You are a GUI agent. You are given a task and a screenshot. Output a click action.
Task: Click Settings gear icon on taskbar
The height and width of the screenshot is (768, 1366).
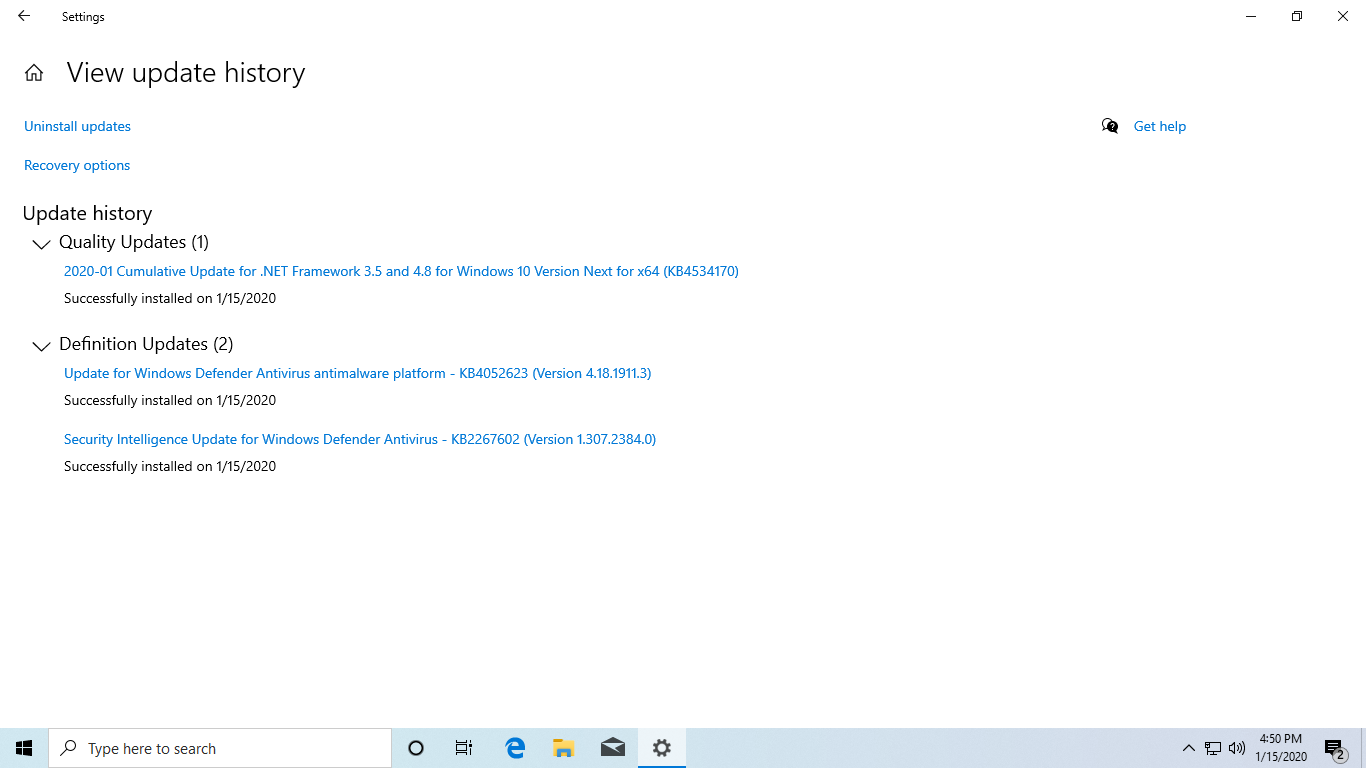click(x=661, y=748)
